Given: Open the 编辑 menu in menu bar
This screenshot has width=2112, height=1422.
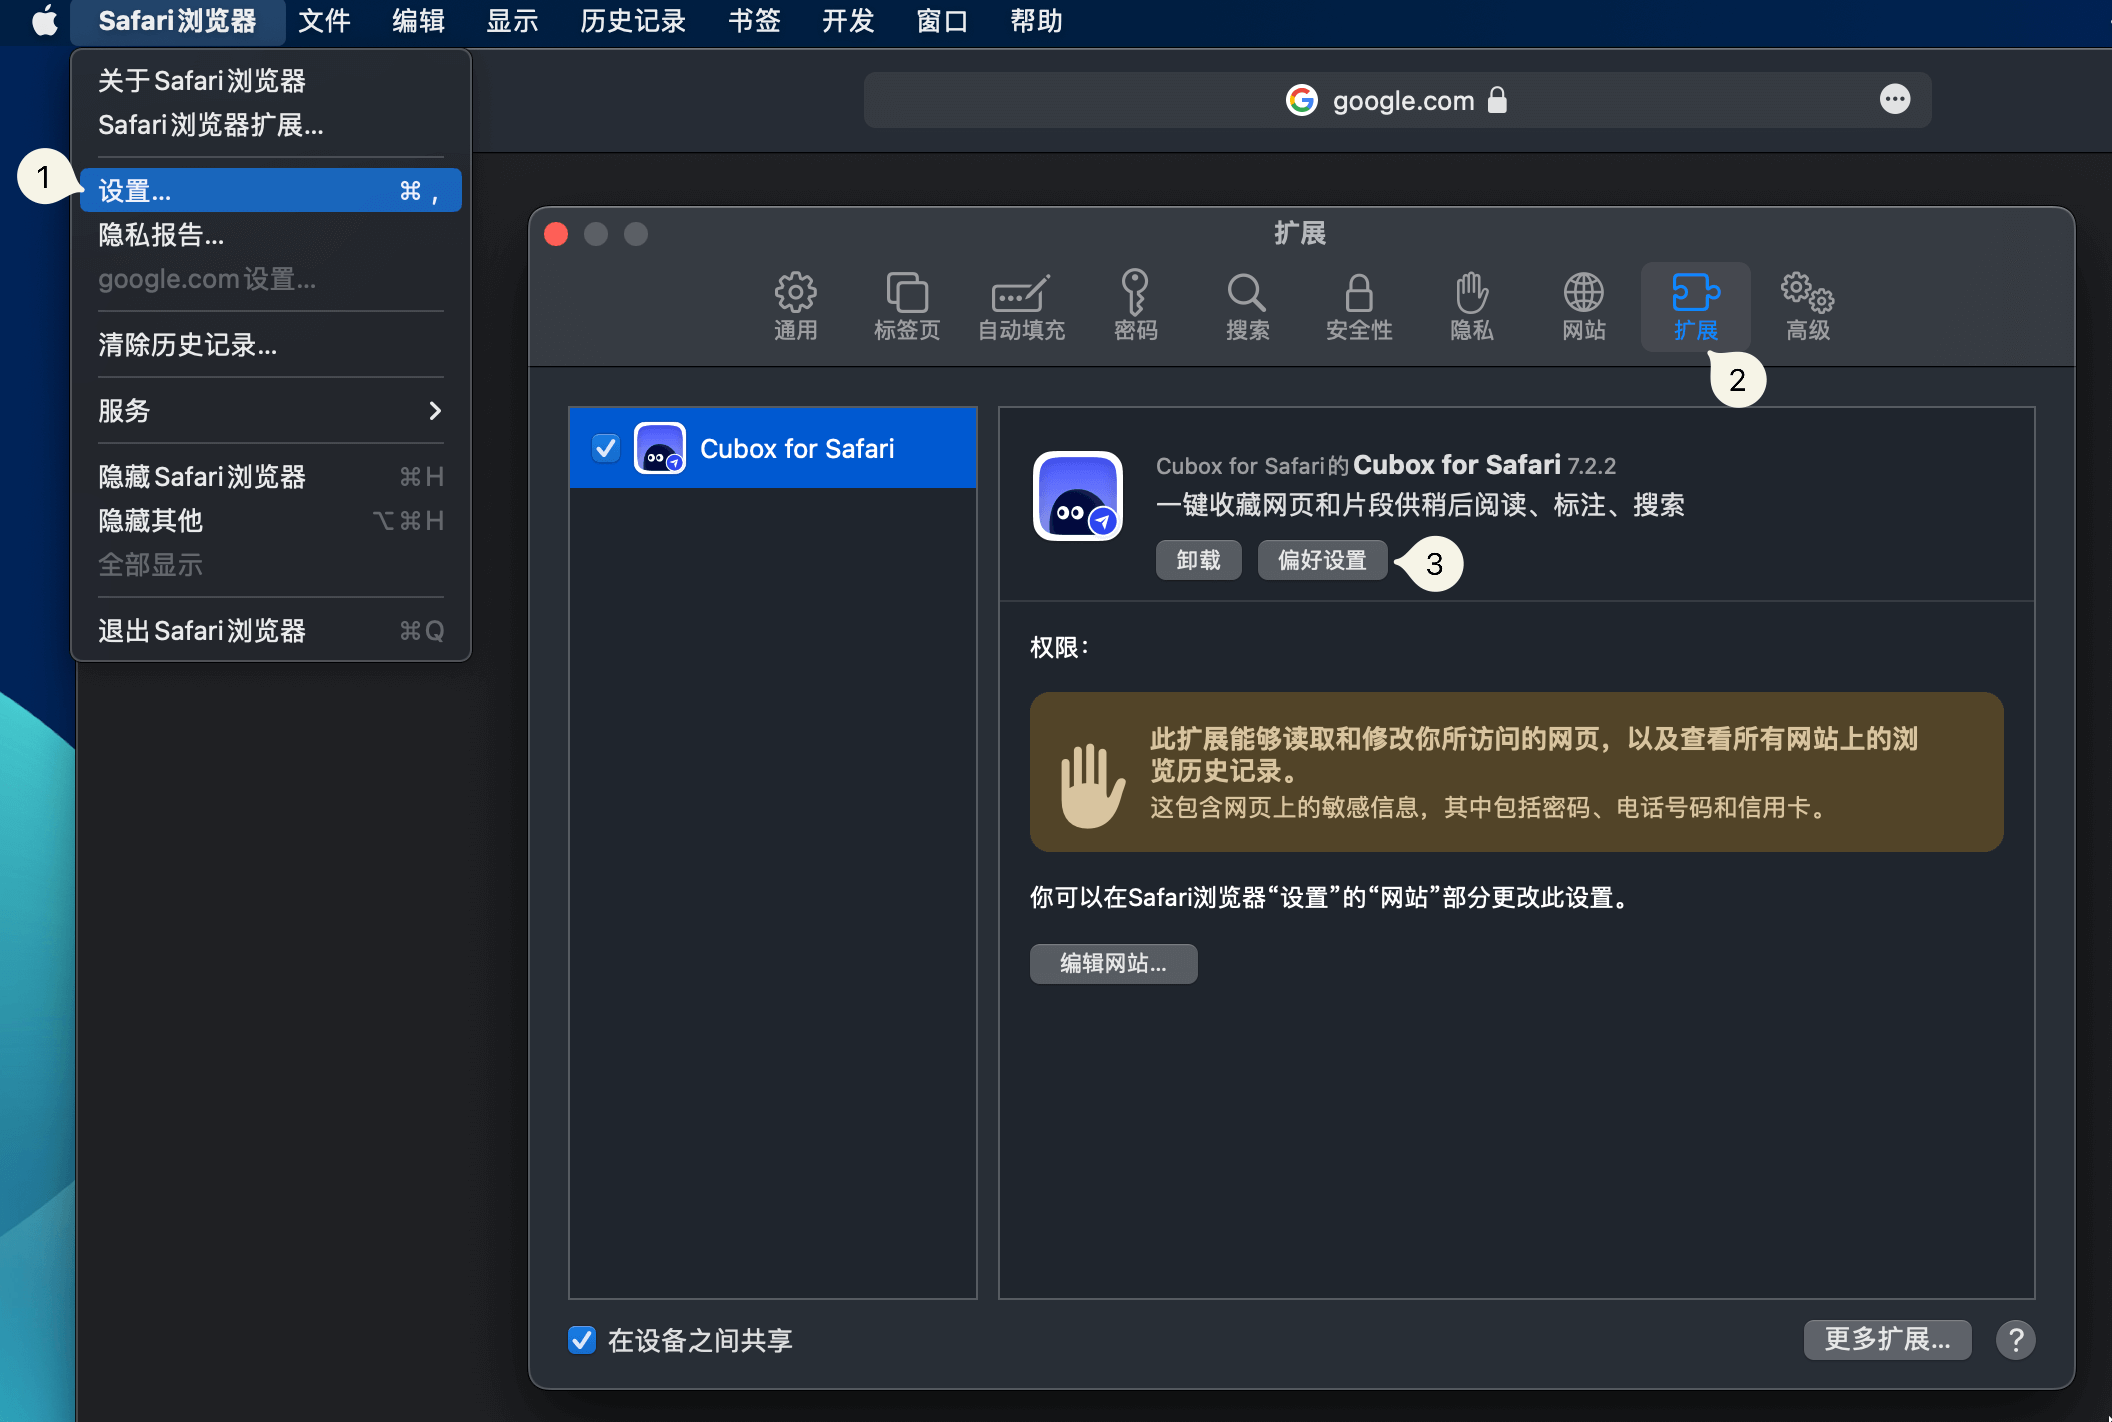Looking at the screenshot, I should pyautogui.click(x=418, y=21).
